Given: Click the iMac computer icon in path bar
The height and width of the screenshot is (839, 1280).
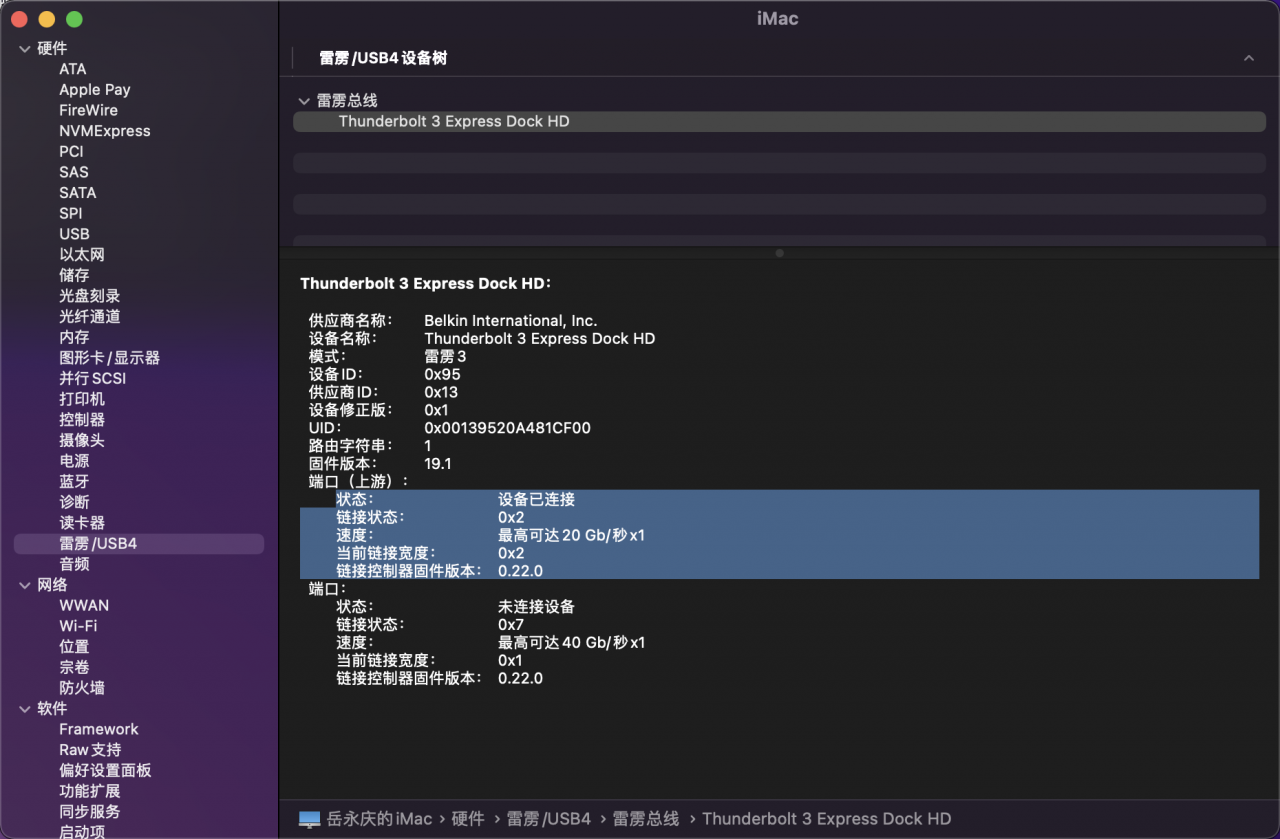Looking at the screenshot, I should tap(309, 819).
